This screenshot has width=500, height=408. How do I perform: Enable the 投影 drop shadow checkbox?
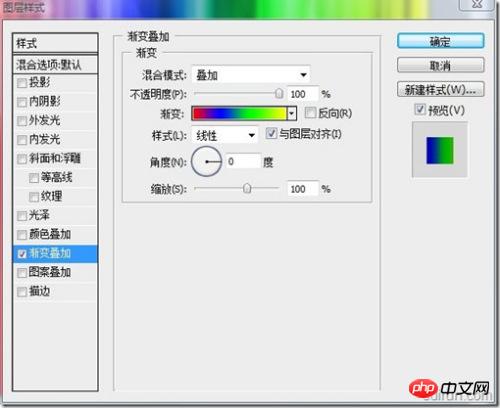tap(22, 83)
